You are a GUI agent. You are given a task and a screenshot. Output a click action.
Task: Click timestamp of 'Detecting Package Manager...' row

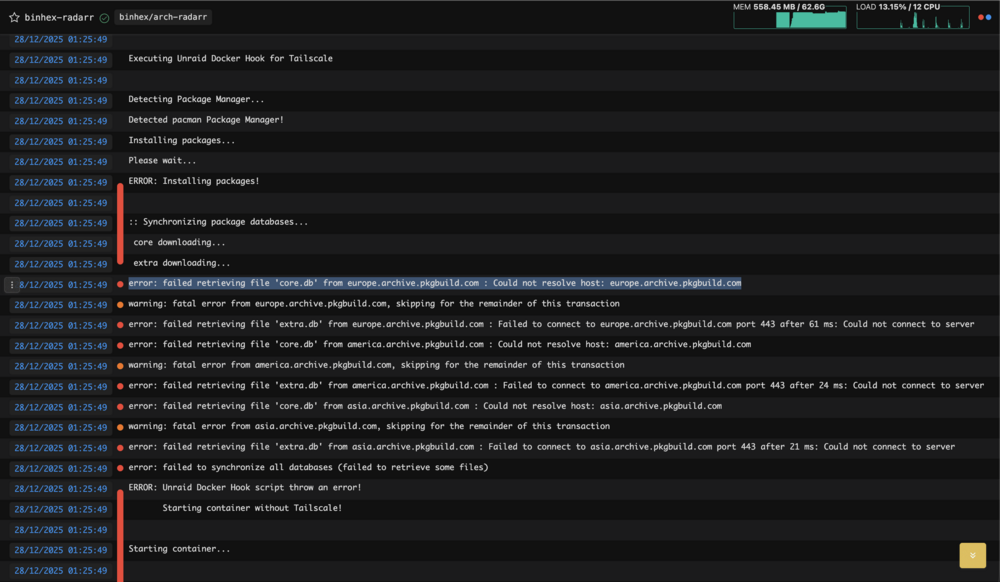click(x=61, y=101)
